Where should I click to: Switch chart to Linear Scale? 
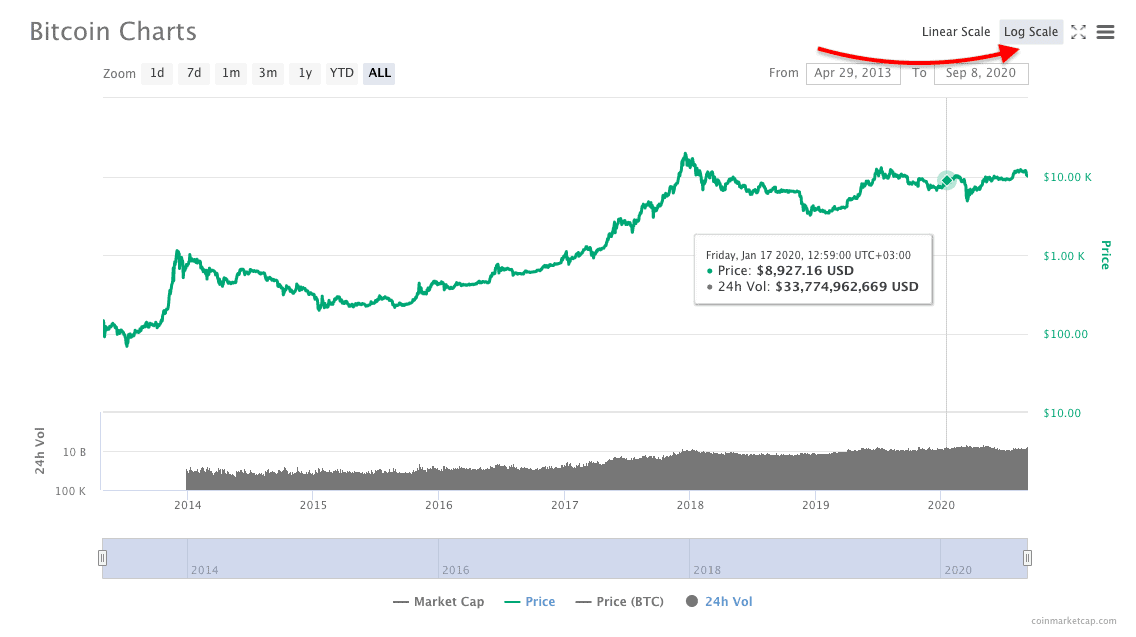pyautogui.click(x=956, y=32)
